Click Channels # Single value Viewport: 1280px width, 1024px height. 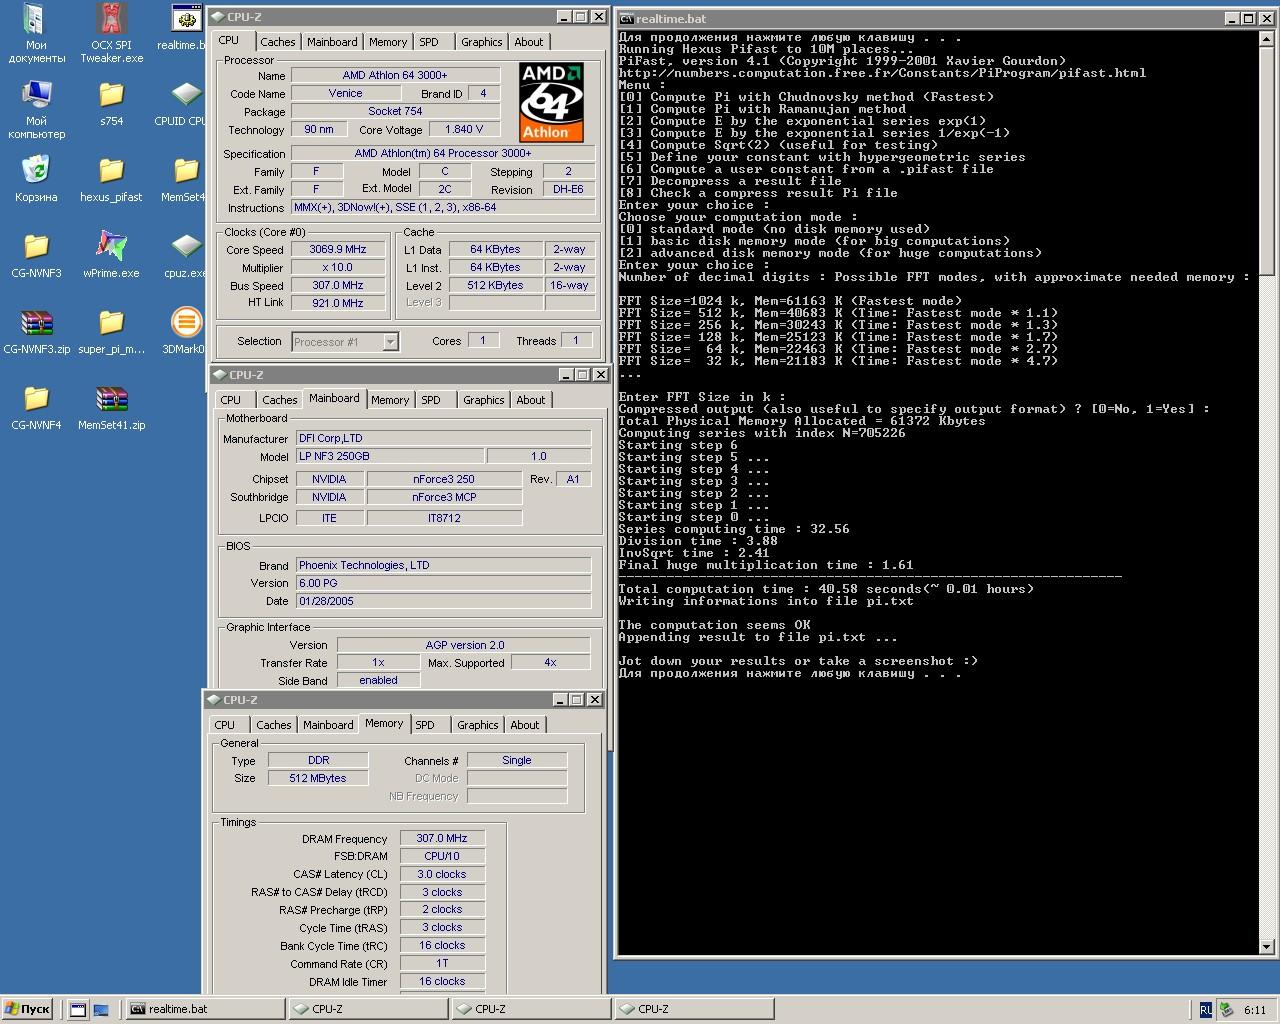point(517,760)
